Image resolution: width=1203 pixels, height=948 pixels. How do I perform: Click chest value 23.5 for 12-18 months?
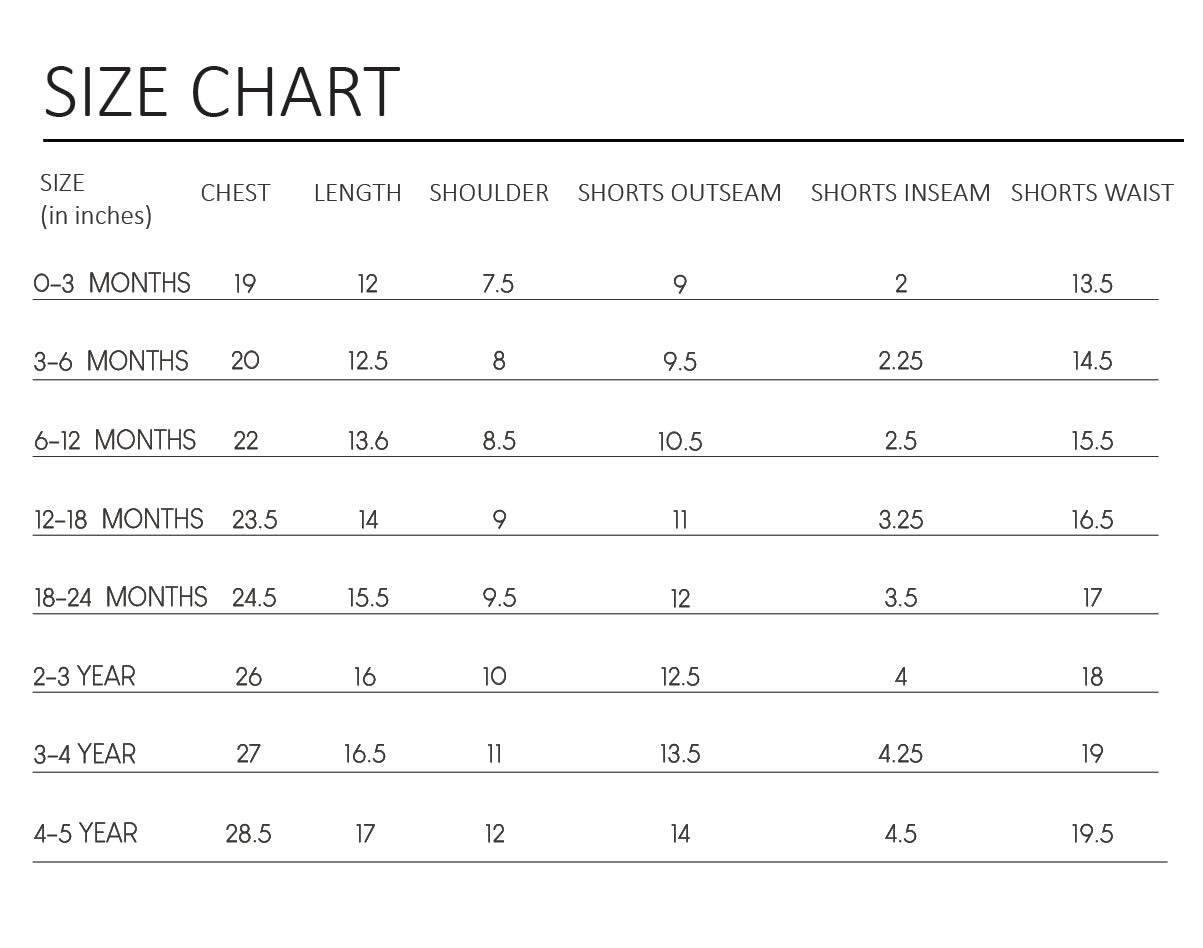point(254,520)
